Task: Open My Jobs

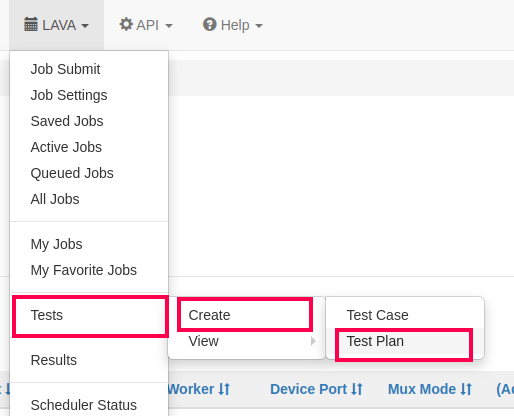Action: [x=89, y=244]
